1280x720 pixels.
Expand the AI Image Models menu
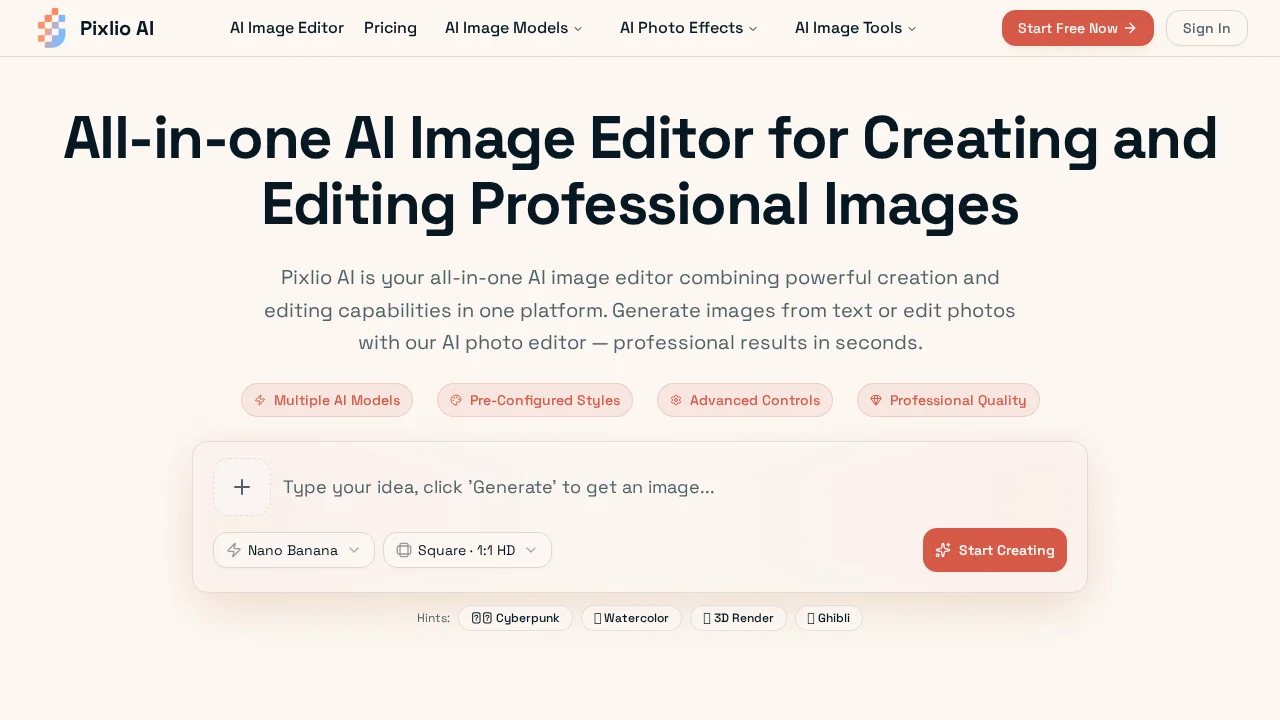513,28
